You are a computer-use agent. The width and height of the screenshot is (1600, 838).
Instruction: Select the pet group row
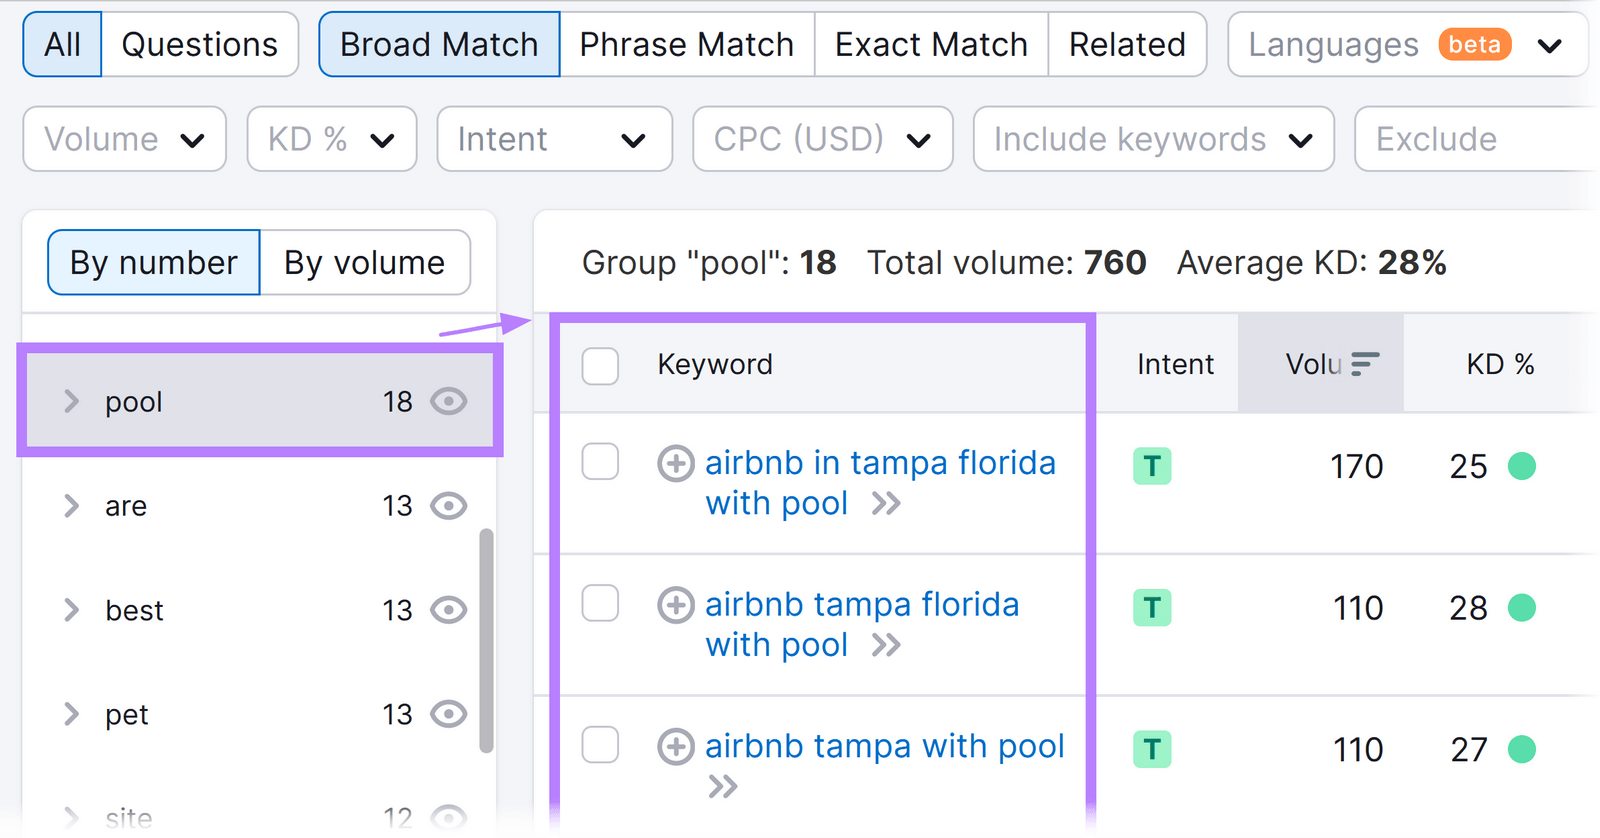260,714
